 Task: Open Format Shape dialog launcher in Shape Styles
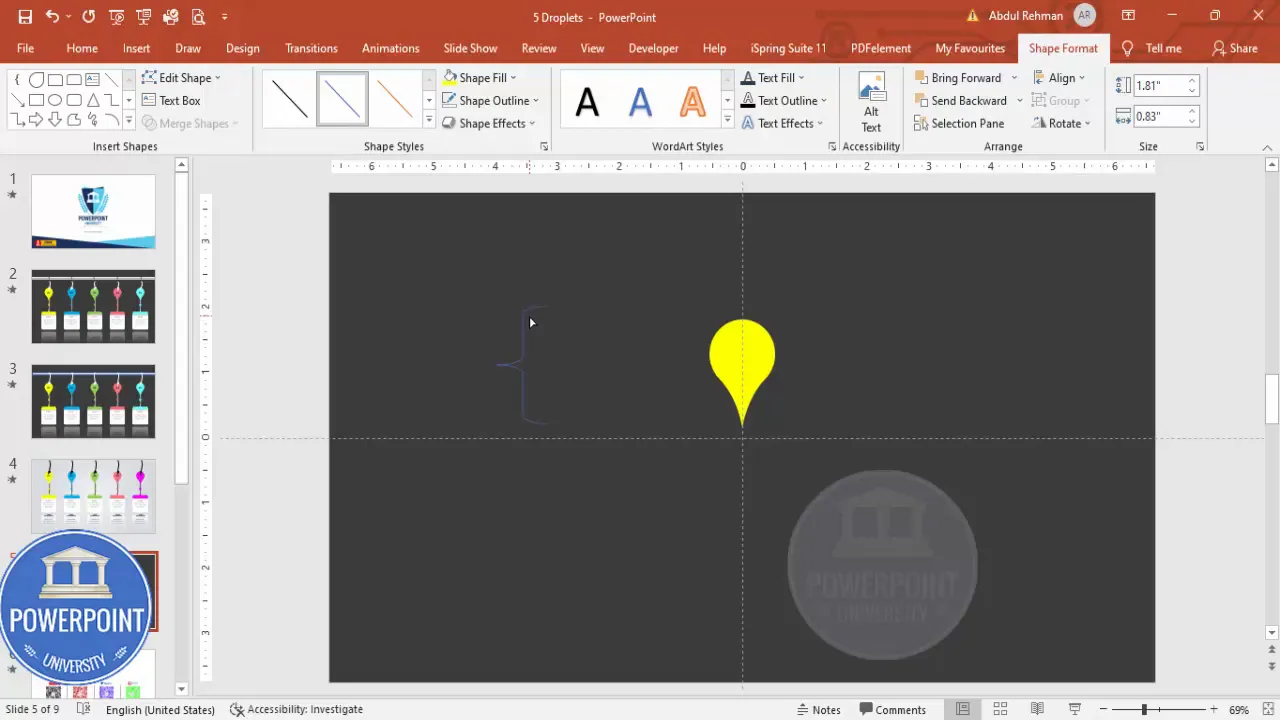tap(544, 146)
